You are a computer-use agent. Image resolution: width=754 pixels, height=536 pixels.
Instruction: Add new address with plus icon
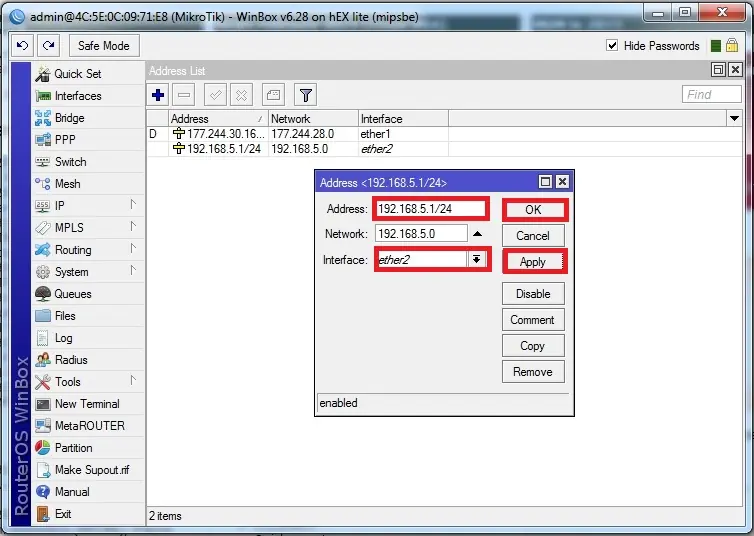pyautogui.click(x=158, y=95)
